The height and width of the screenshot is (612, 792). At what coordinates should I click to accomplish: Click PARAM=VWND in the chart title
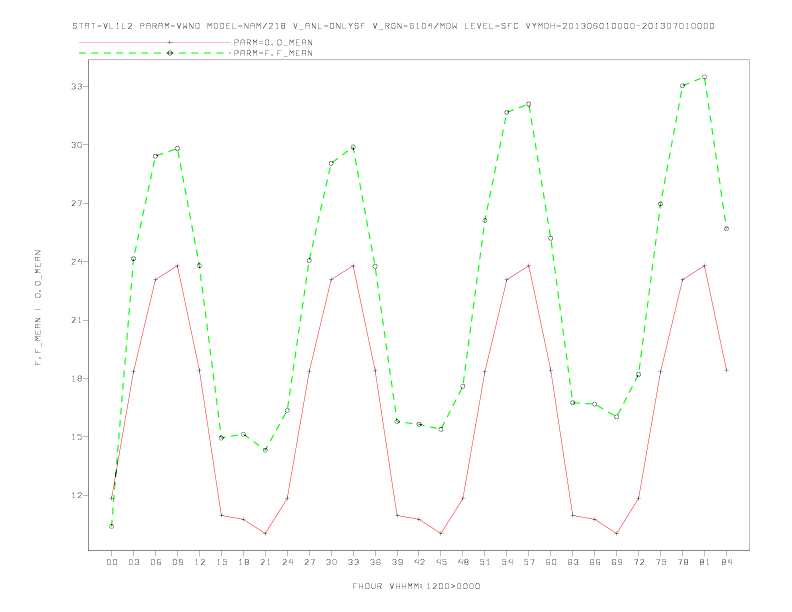coord(170,26)
